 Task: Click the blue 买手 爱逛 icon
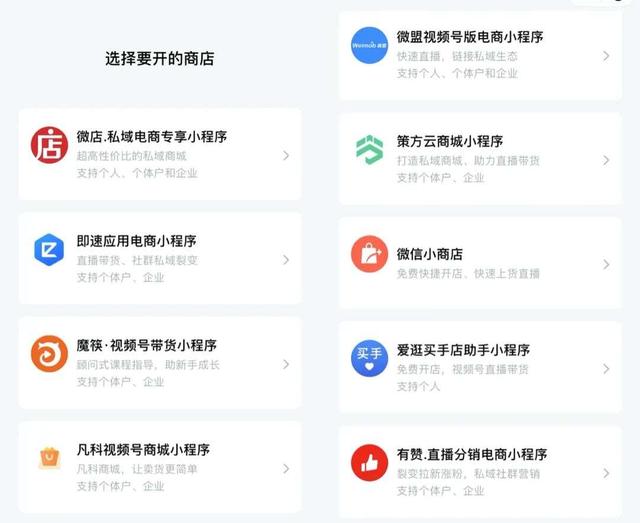pyautogui.click(x=369, y=358)
